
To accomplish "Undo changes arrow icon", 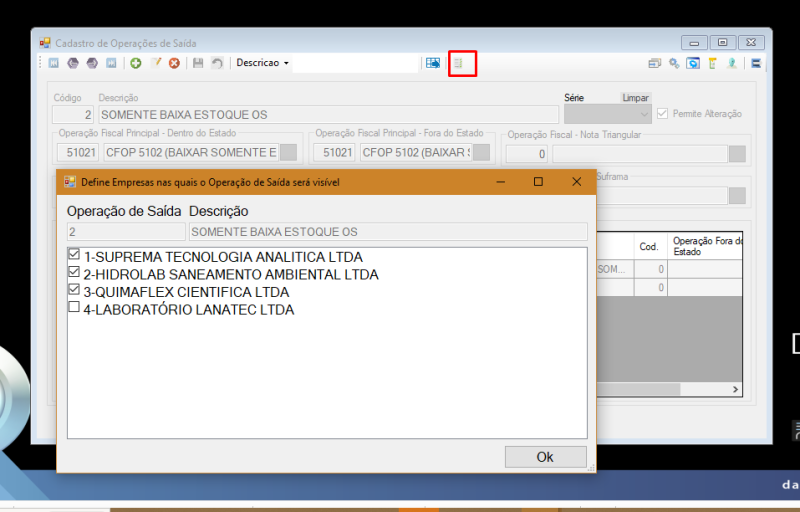I will click(217, 63).
